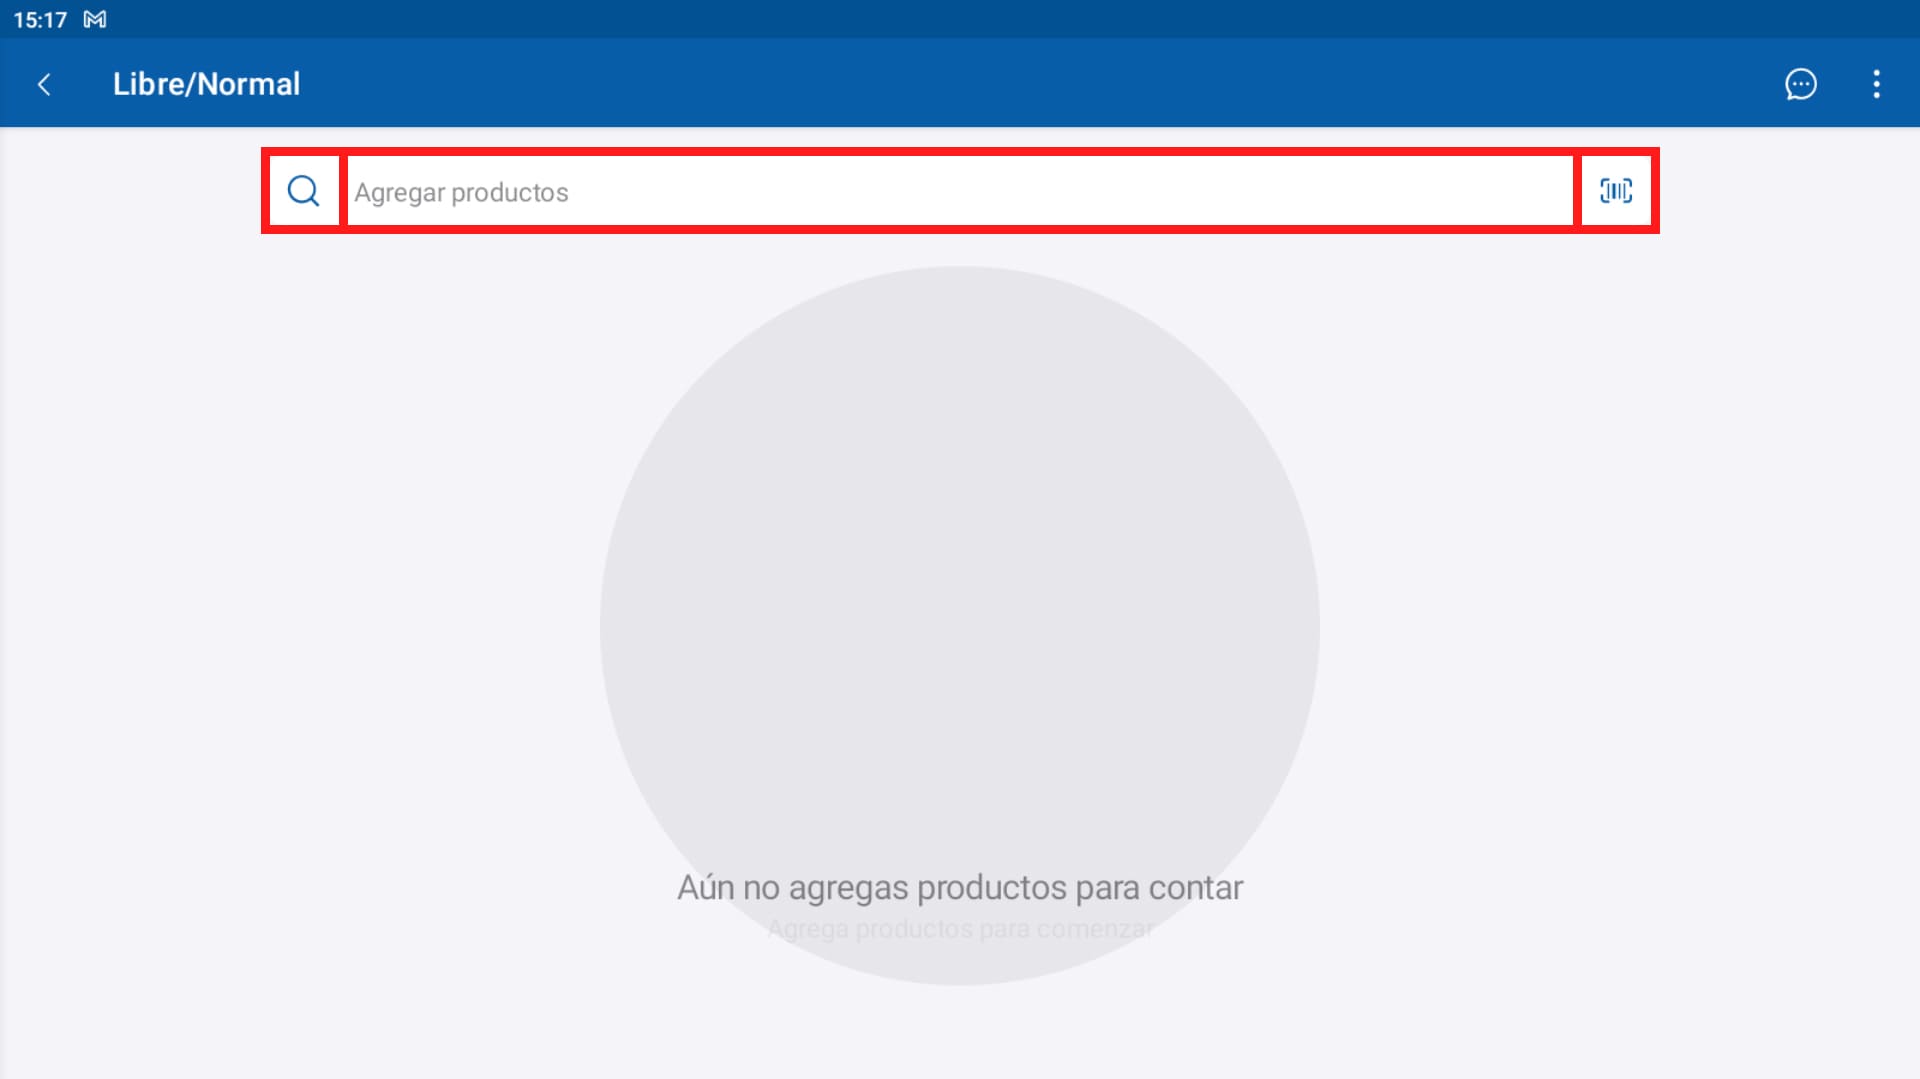Open the three-dot overflow menu

(x=1877, y=84)
